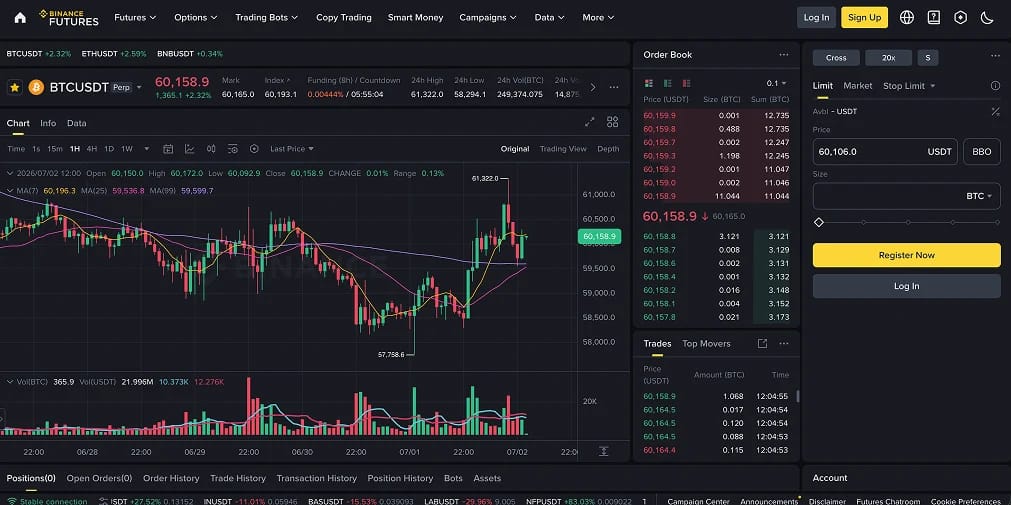Screen dimensions: 1011x505
Task: Expand the More menu
Action: pos(598,17)
